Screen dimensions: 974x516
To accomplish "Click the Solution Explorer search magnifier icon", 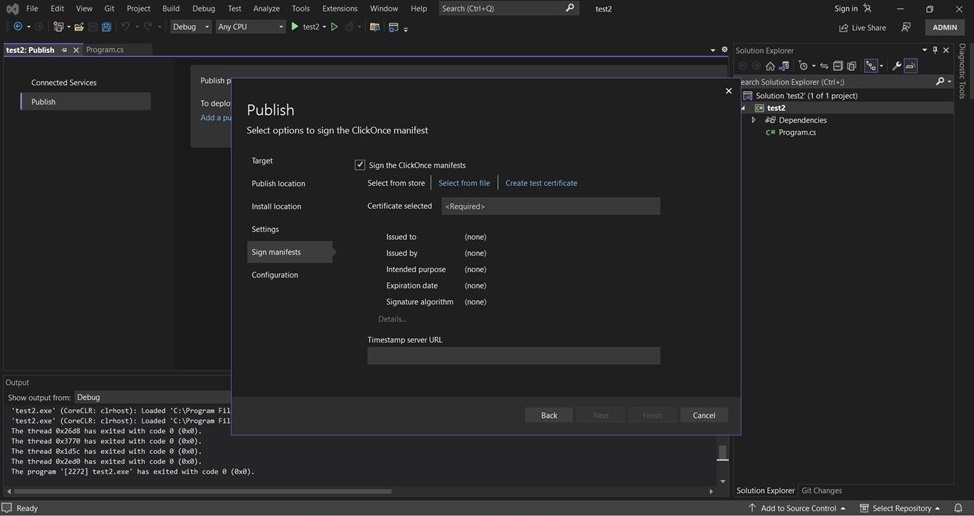I will (x=940, y=81).
